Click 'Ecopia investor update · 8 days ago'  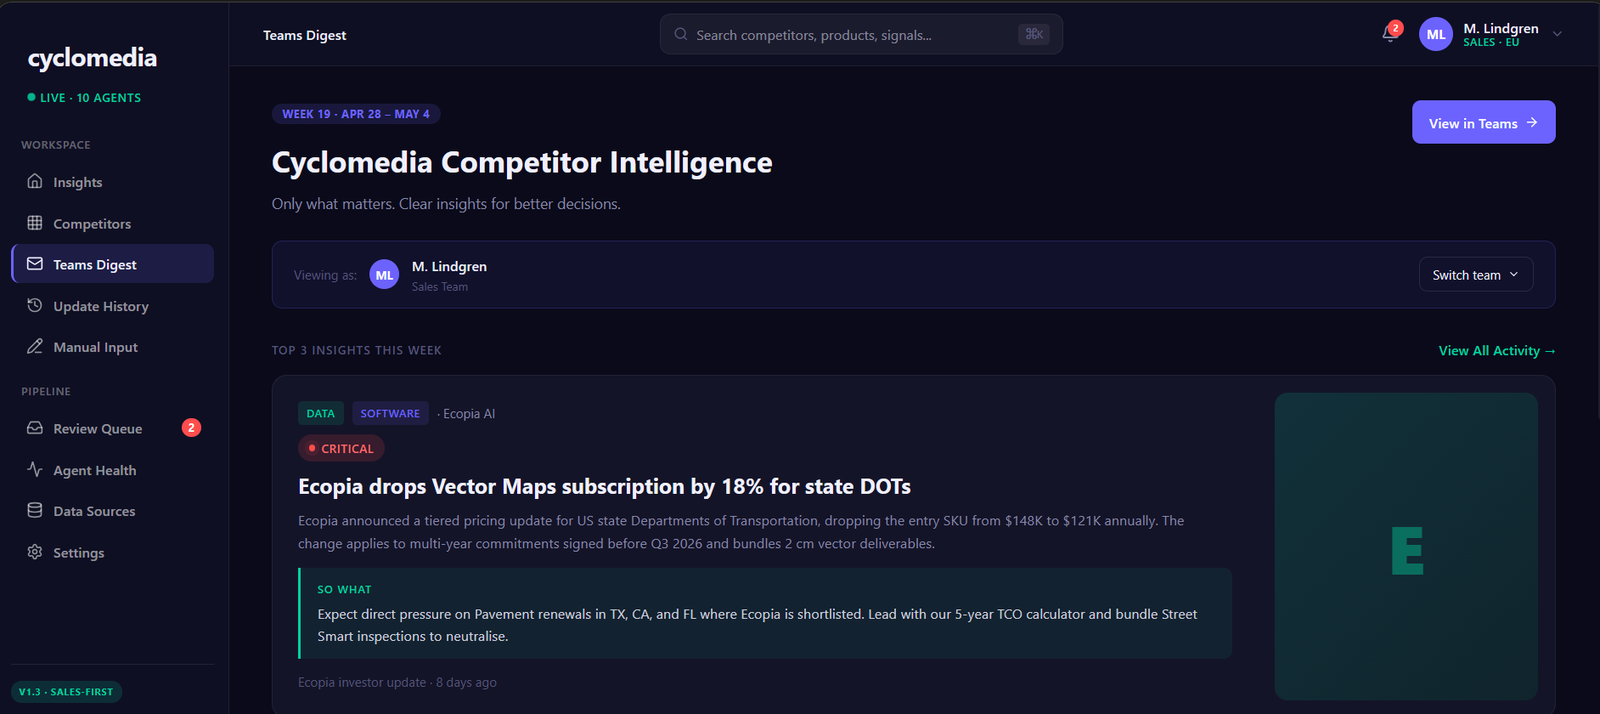point(397,682)
